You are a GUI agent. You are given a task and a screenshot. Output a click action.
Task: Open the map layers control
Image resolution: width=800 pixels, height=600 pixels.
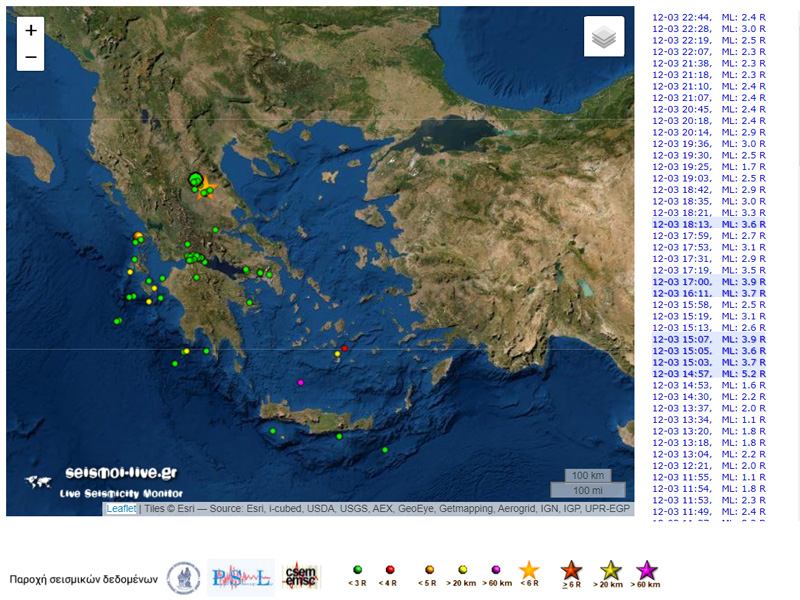[x=604, y=38]
